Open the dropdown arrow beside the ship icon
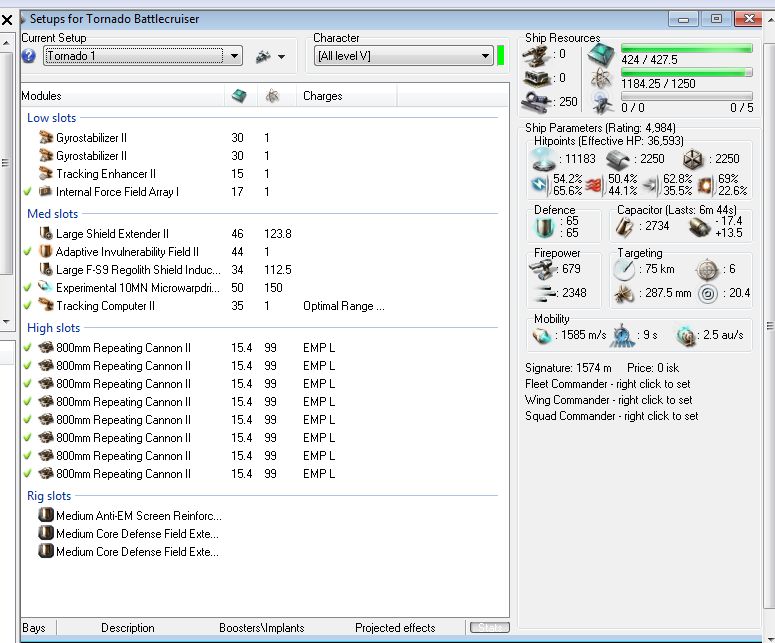This screenshot has width=775, height=643. point(281,57)
